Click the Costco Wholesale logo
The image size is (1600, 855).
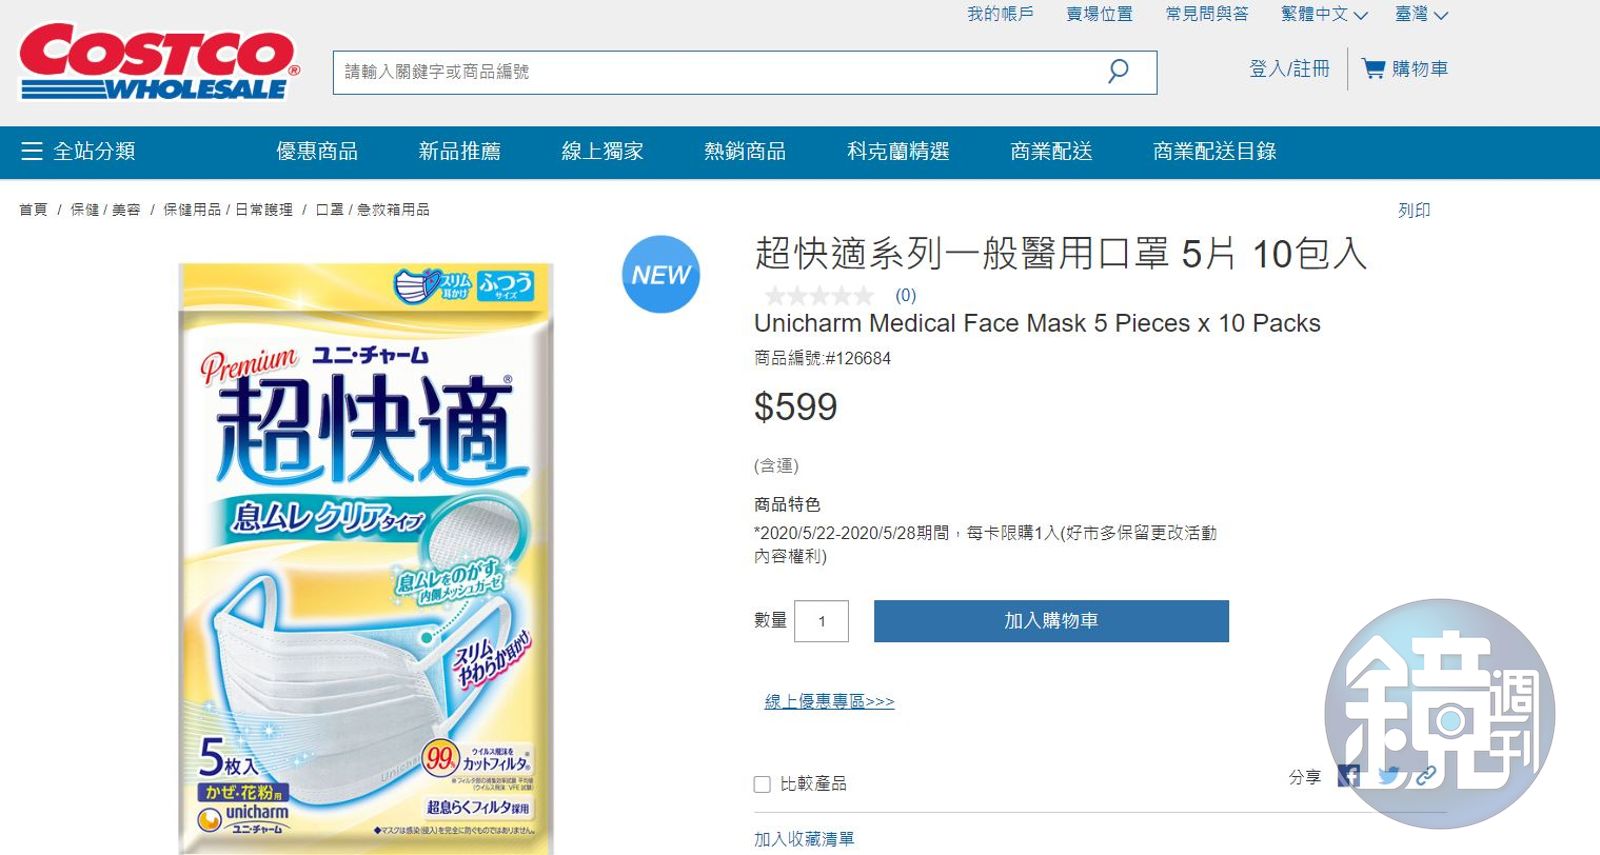159,62
